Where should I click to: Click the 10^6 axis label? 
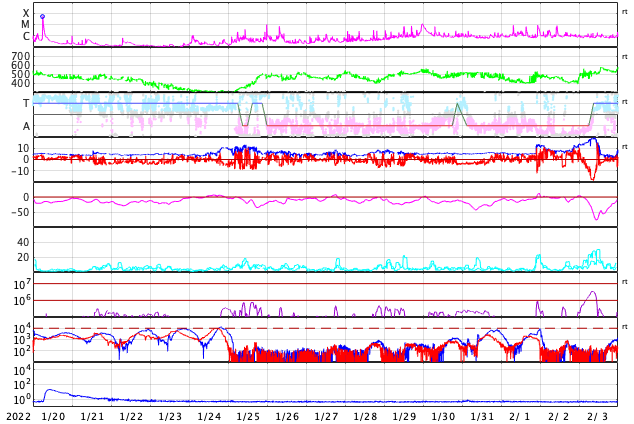(x=22, y=301)
